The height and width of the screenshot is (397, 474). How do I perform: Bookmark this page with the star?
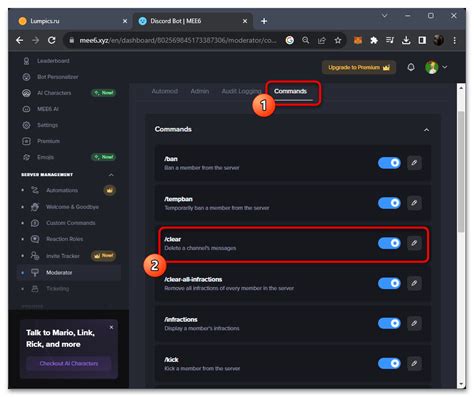coord(338,40)
